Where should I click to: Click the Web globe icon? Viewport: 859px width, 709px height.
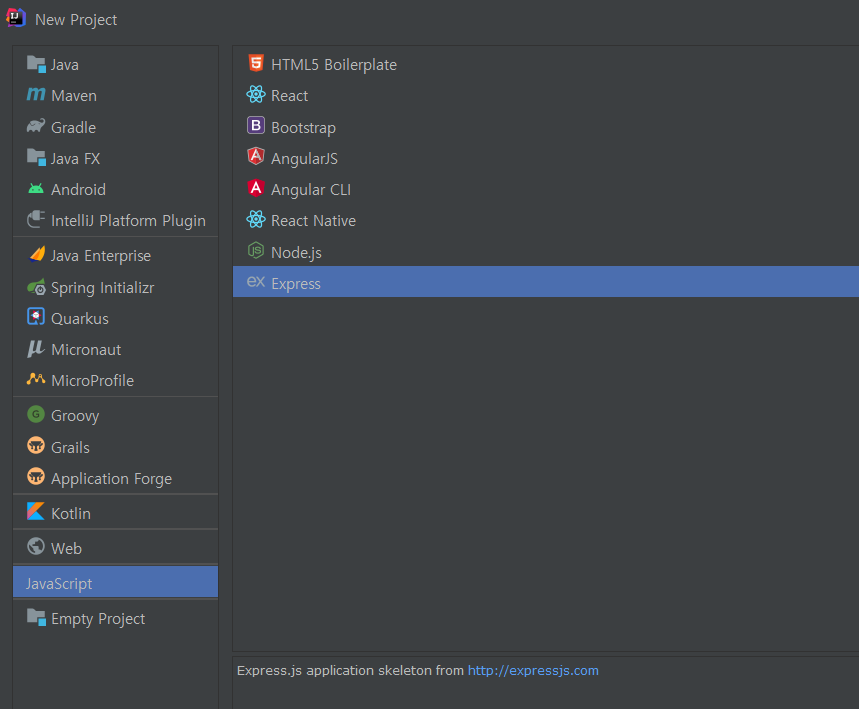click(36, 546)
